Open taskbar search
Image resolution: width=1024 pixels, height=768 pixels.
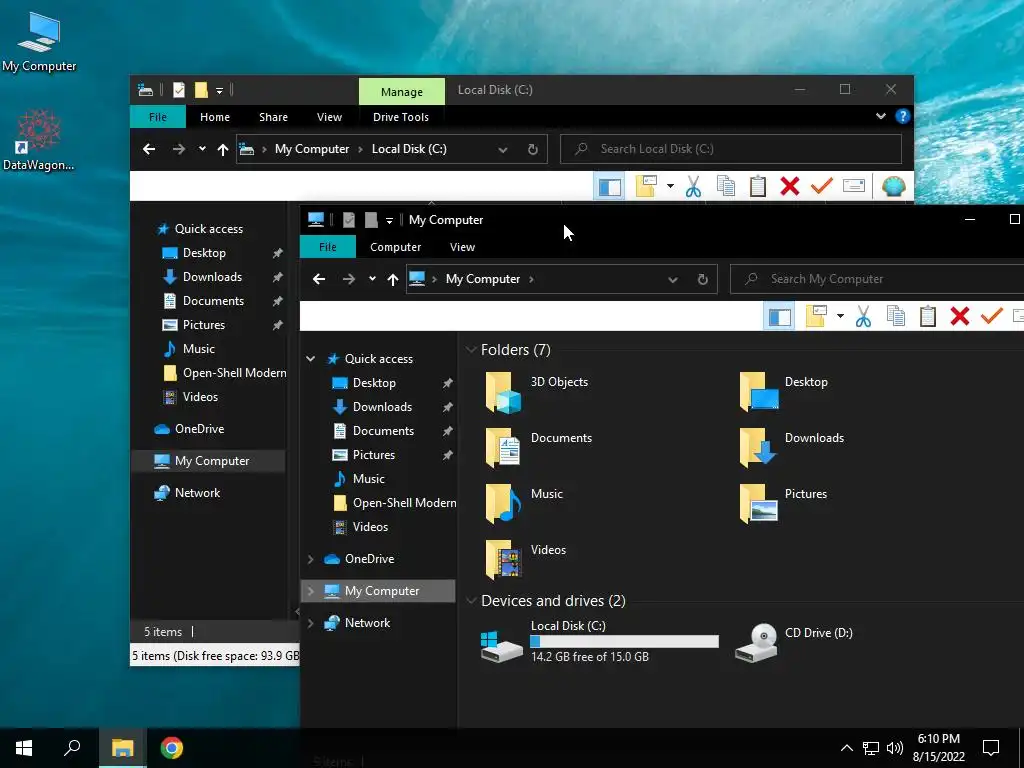[72, 748]
